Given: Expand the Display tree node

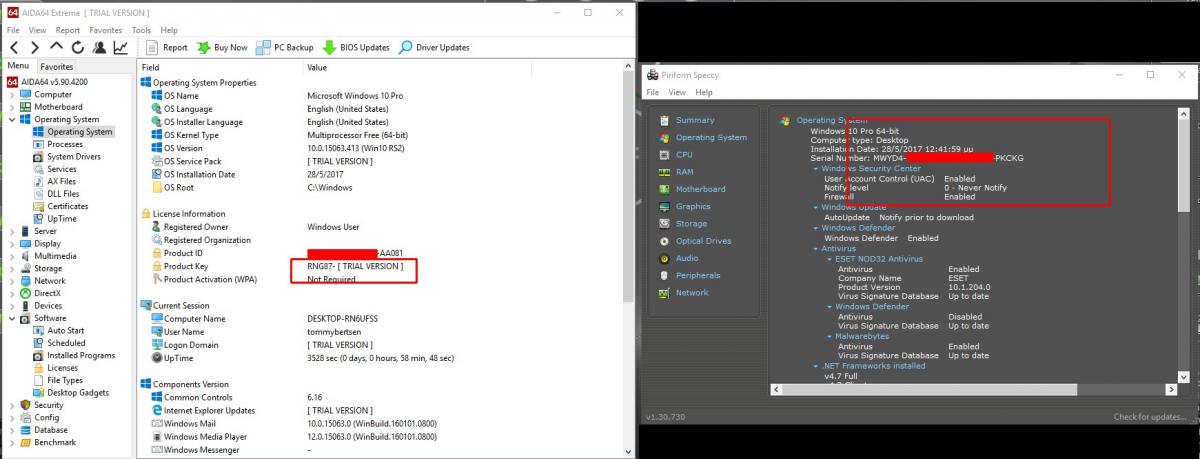Looking at the screenshot, I should [x=12, y=243].
